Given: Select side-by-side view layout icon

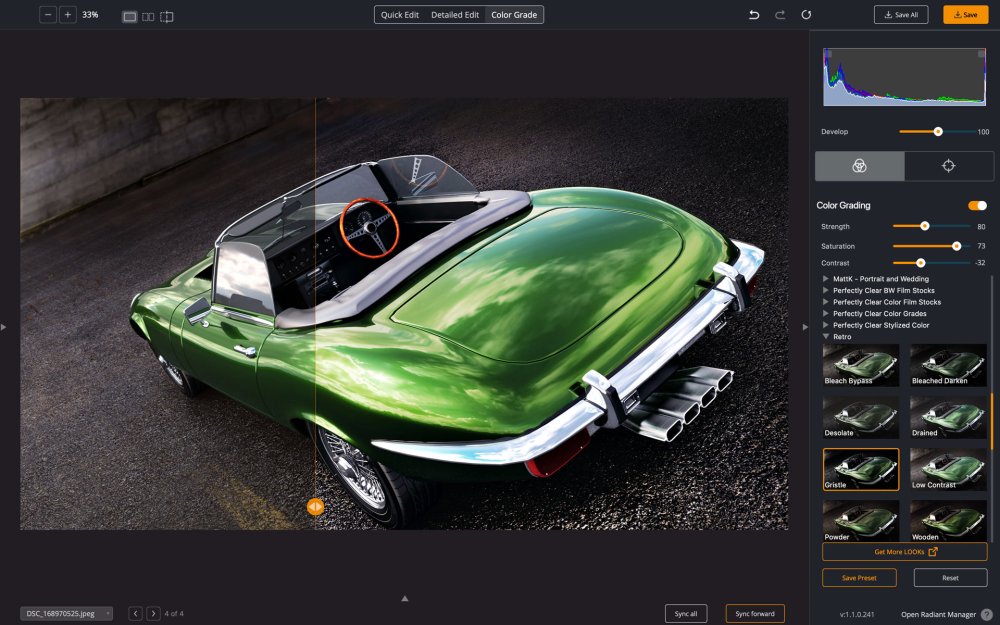Looking at the screenshot, I should pyautogui.click(x=148, y=17).
